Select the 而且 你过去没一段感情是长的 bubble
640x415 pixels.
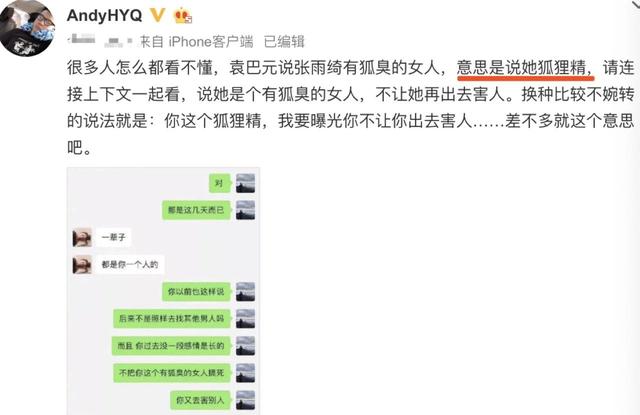click(171, 346)
